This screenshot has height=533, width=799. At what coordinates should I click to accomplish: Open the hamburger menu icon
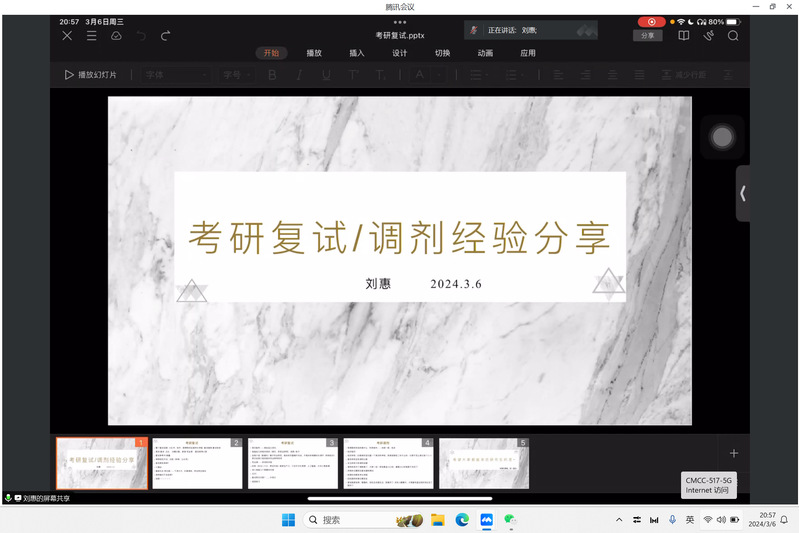tap(91, 36)
